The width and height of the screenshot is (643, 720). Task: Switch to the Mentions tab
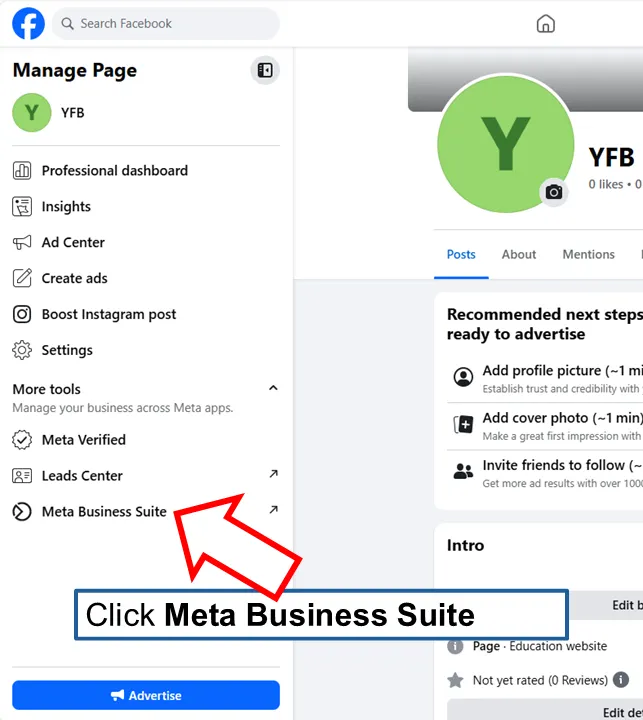coord(588,254)
